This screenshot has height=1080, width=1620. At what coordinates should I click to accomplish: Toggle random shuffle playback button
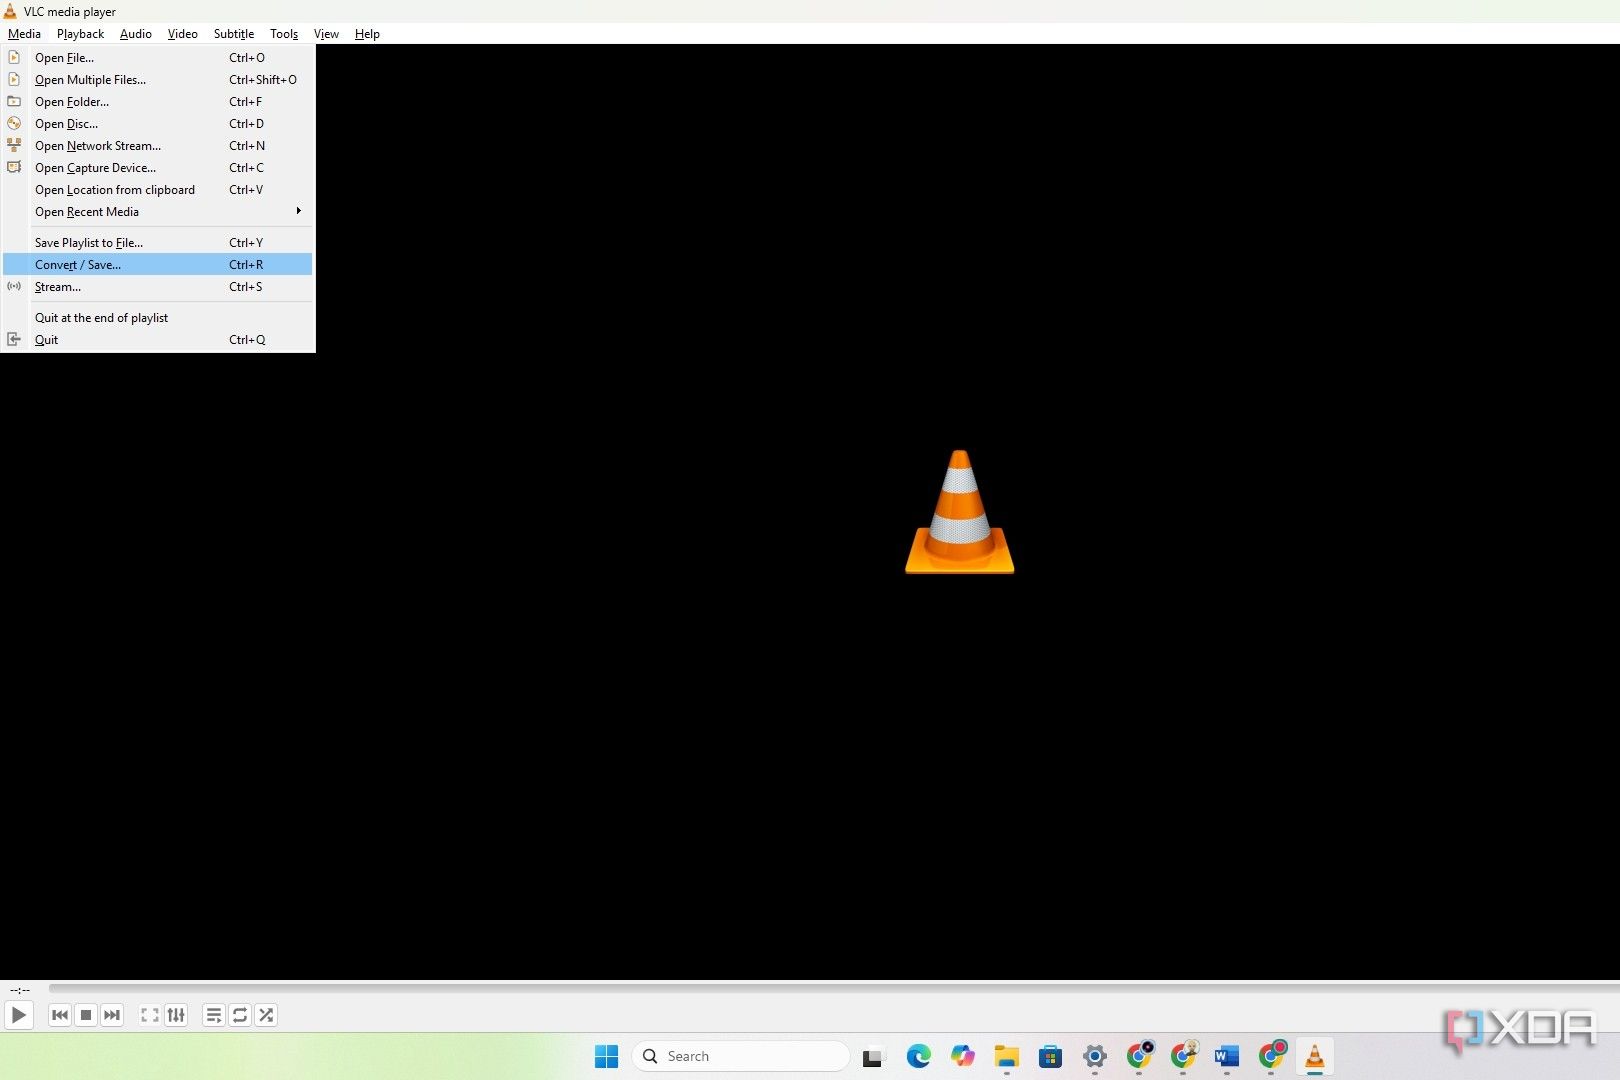coord(266,1015)
